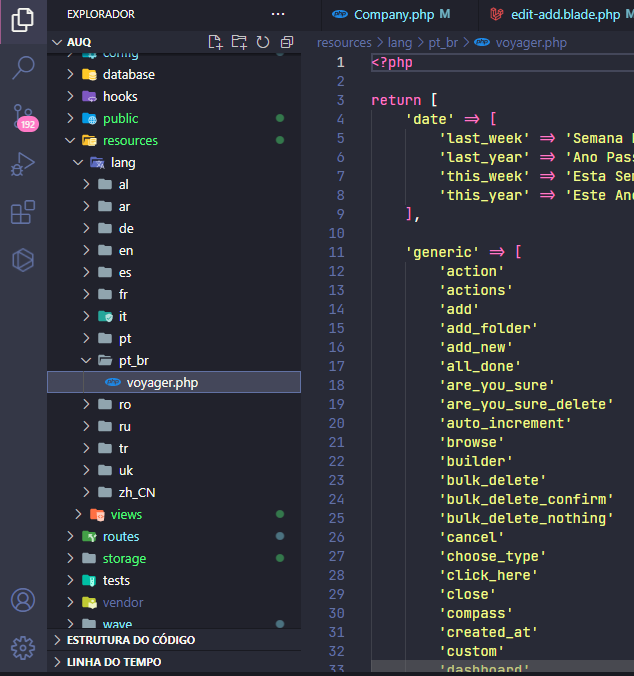Open Explorer more actions ellipsis menu

pyautogui.click(x=278, y=14)
